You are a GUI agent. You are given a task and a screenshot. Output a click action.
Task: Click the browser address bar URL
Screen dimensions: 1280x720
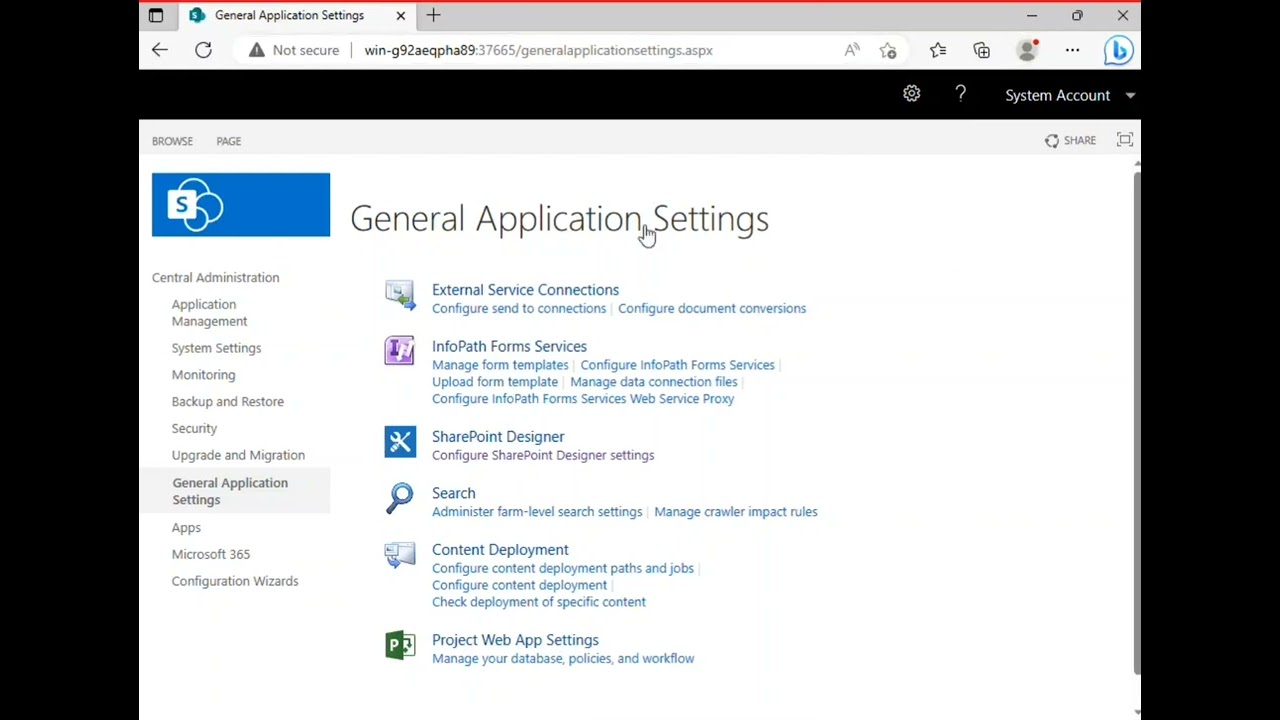click(538, 50)
